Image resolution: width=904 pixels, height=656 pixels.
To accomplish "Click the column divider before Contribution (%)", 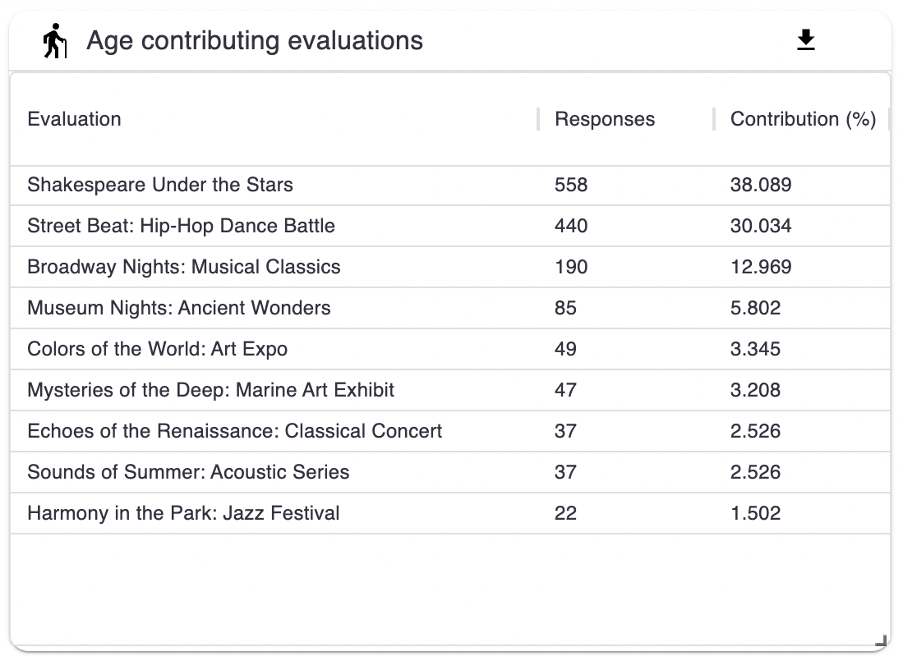I will click(x=714, y=119).
